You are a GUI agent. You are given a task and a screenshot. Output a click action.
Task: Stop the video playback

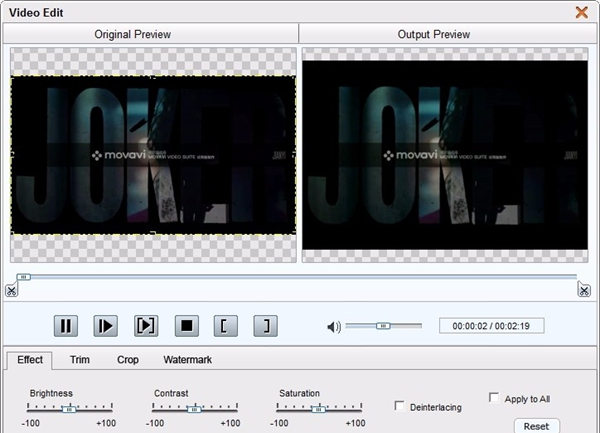(x=187, y=326)
